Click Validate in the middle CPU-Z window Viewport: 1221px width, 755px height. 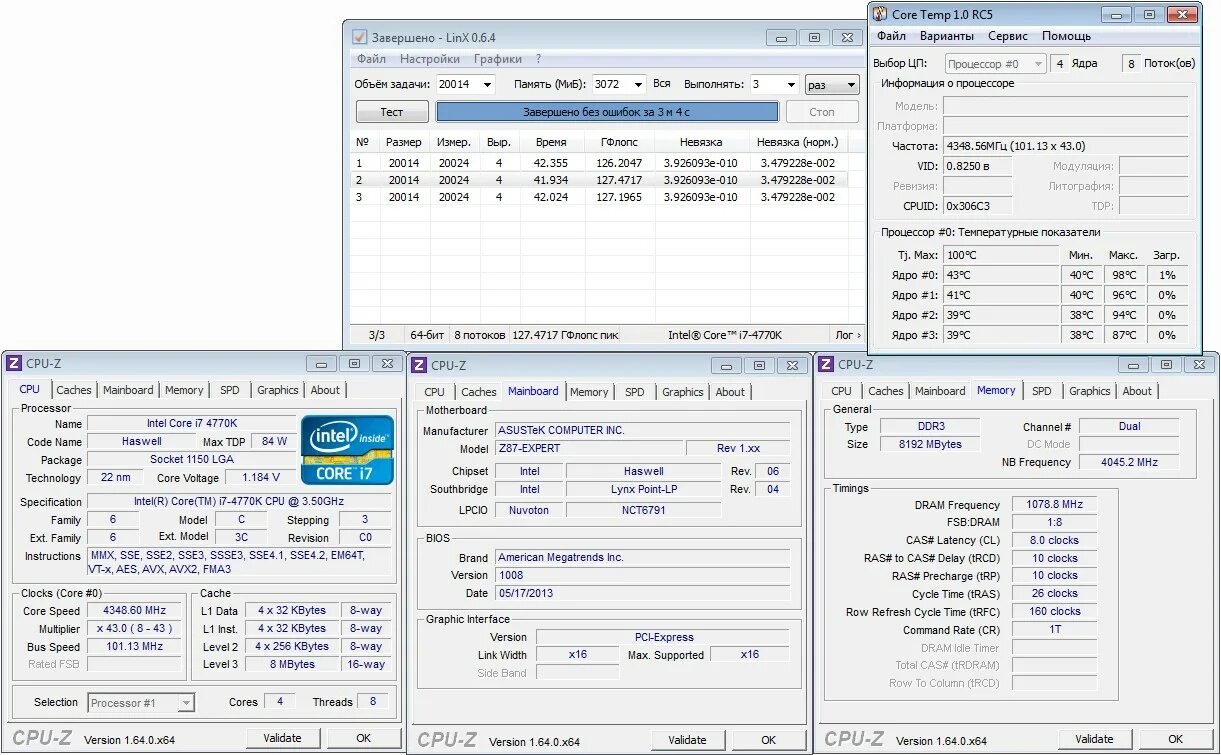click(688, 740)
